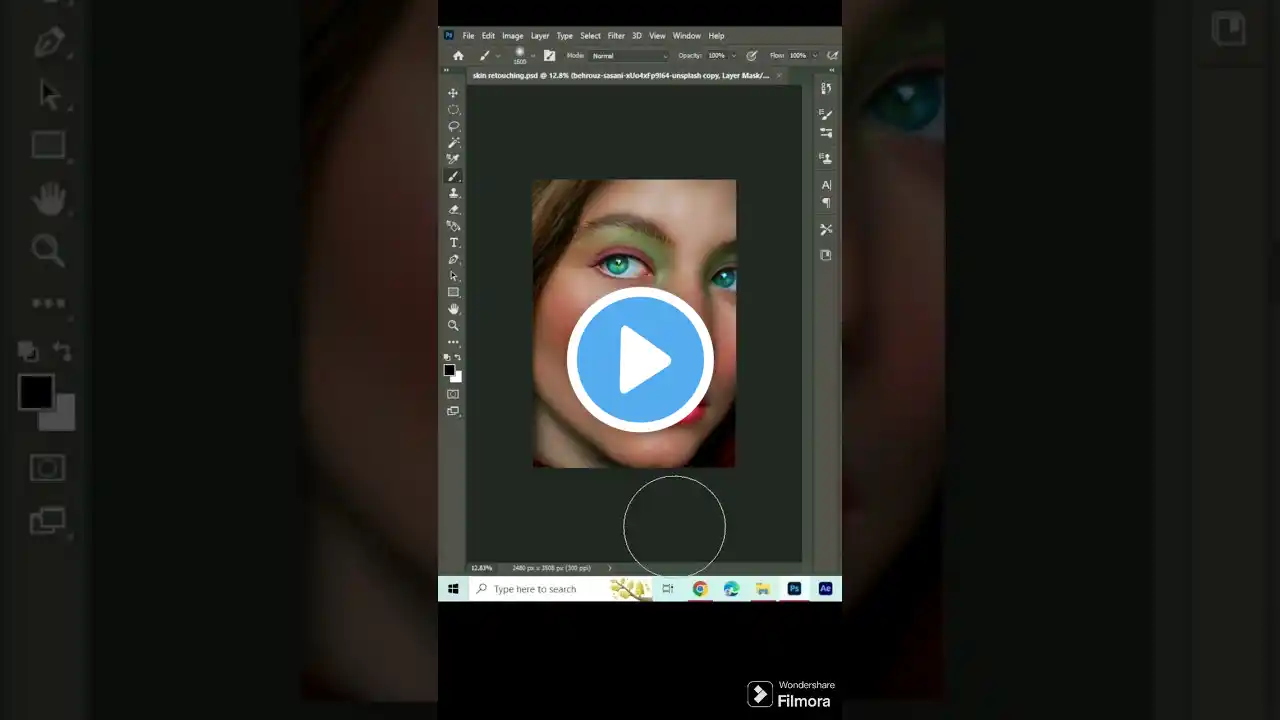
Task: Open the Image menu
Action: coord(512,35)
